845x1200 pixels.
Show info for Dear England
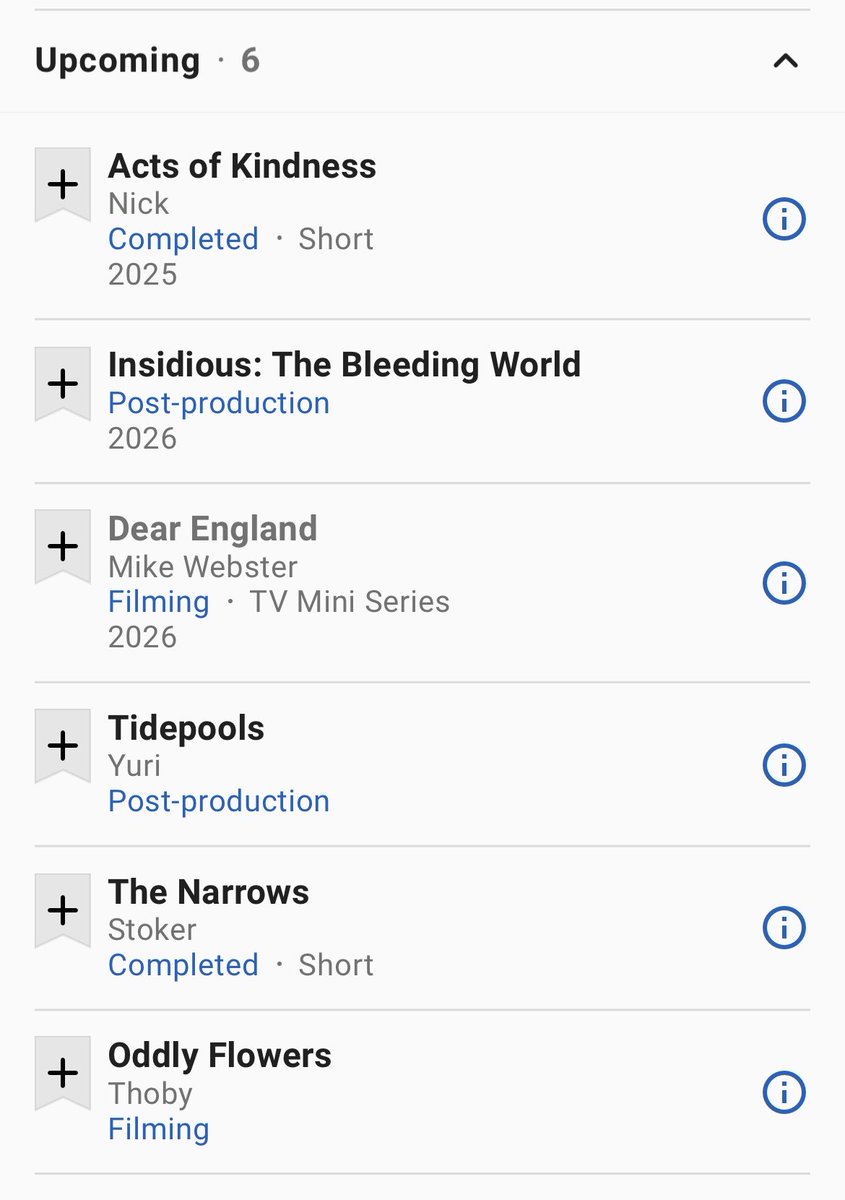(784, 583)
